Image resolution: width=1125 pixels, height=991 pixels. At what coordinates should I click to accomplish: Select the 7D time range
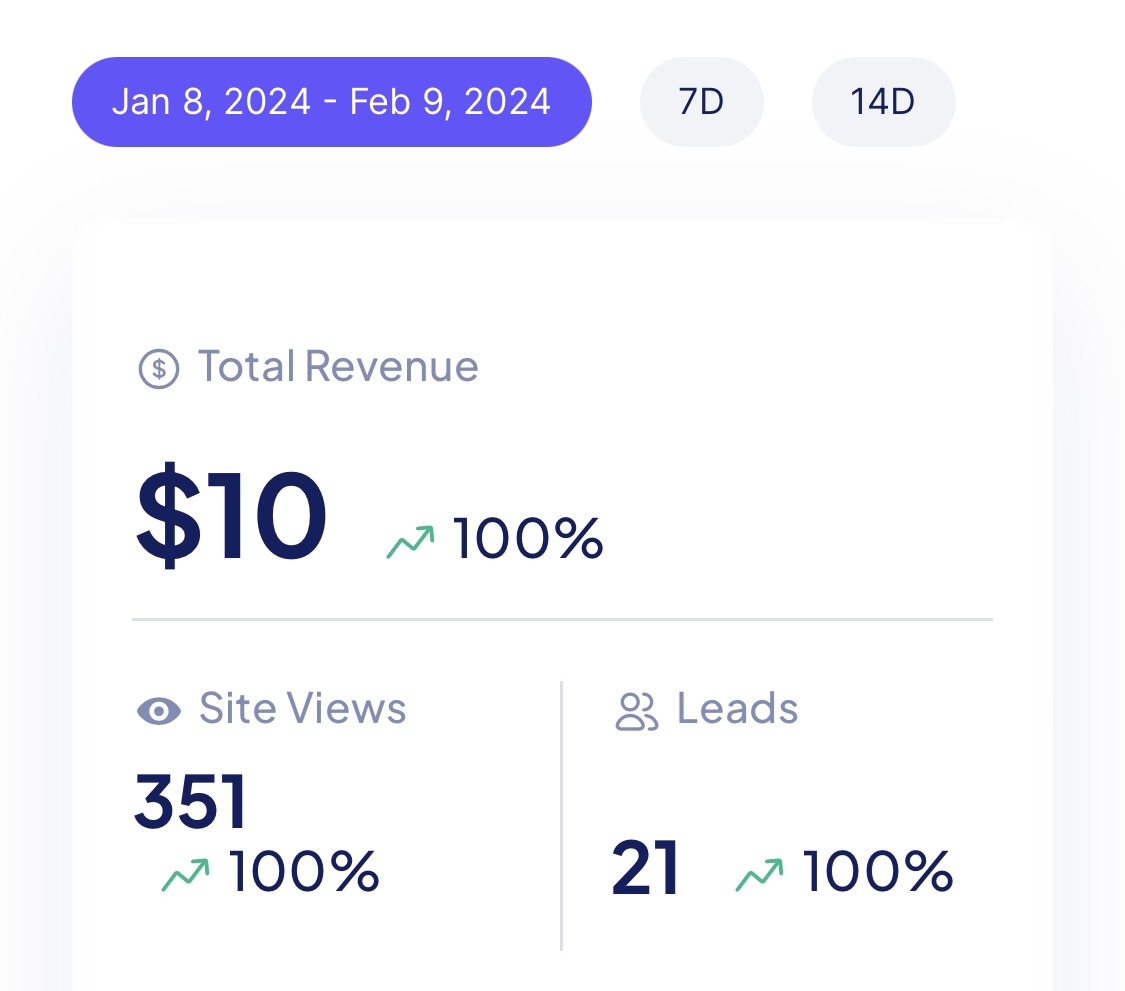701,102
